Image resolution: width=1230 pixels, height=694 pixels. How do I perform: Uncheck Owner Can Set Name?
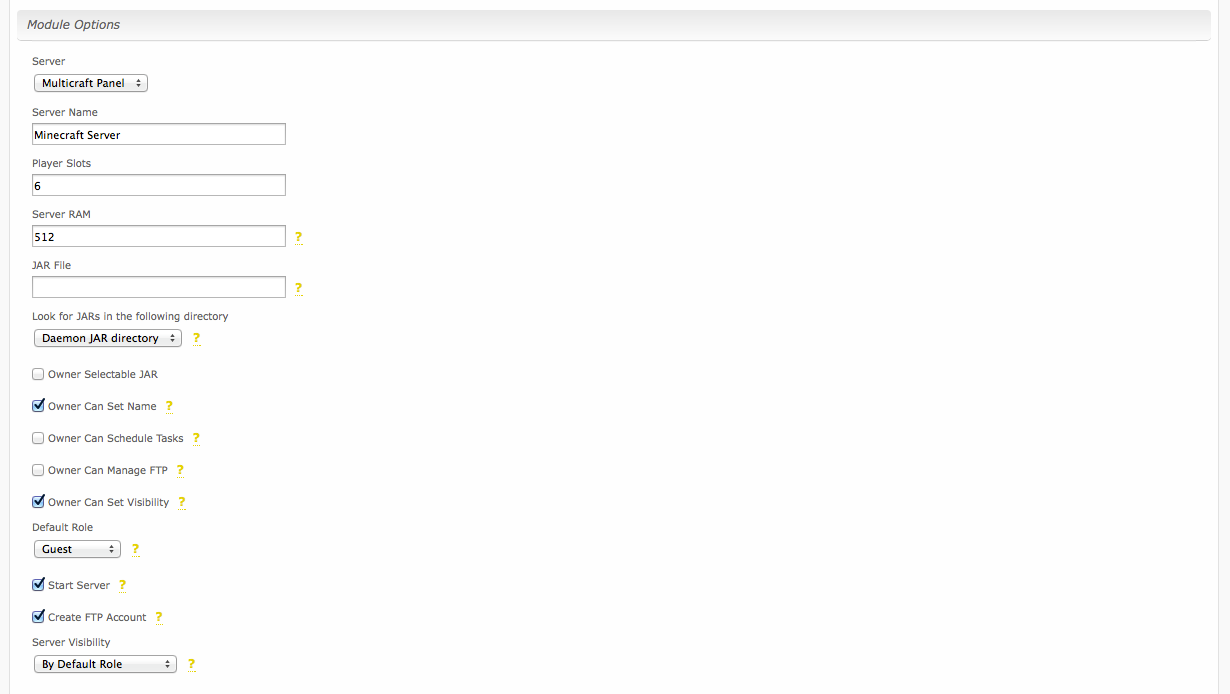38,406
